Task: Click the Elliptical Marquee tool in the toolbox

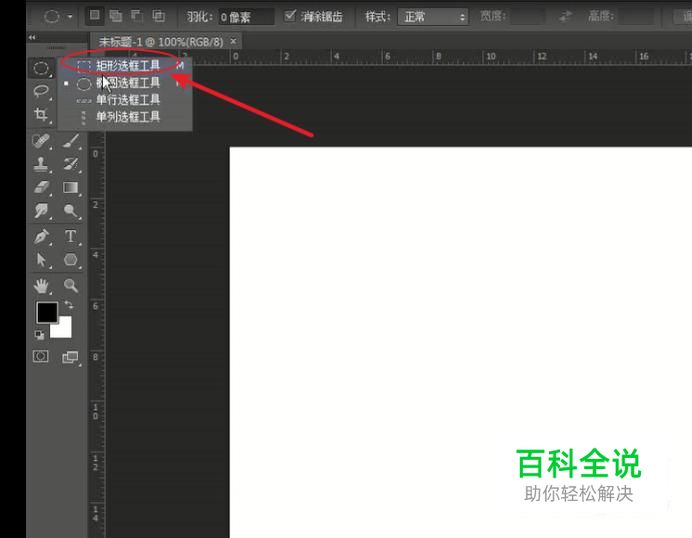Action: tap(41, 68)
